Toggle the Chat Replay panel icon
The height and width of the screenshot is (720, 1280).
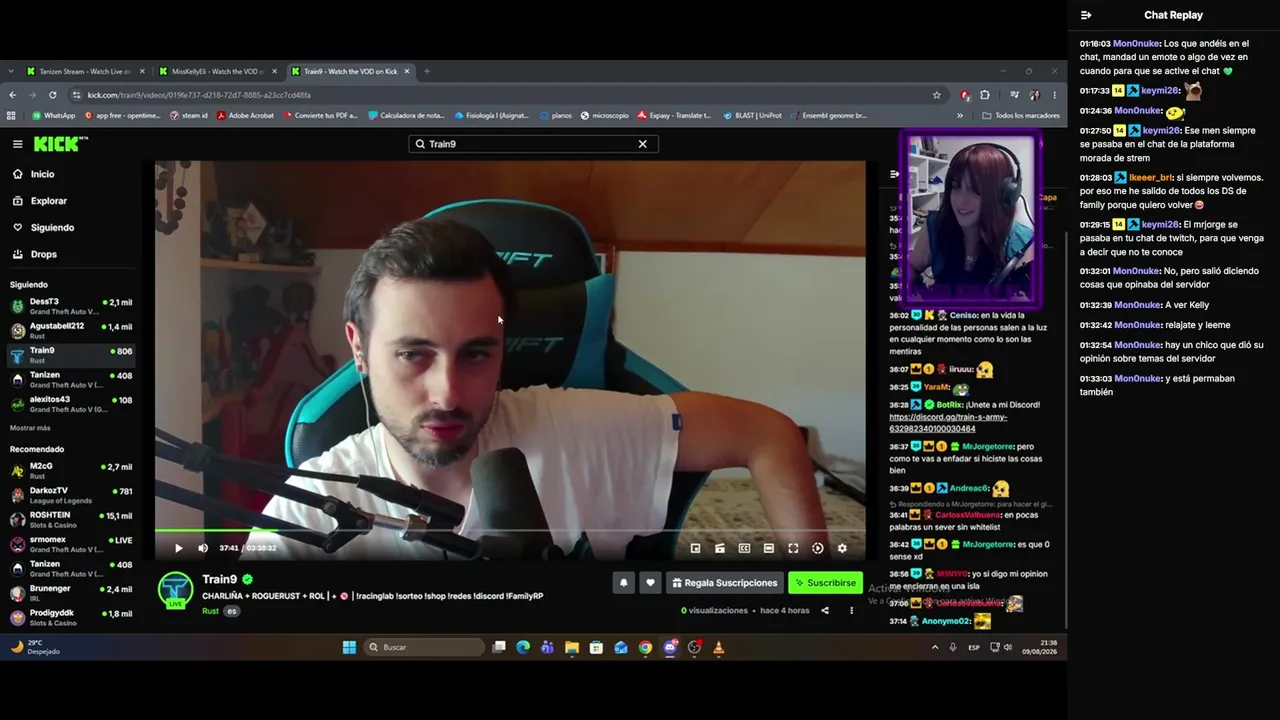[1086, 15]
